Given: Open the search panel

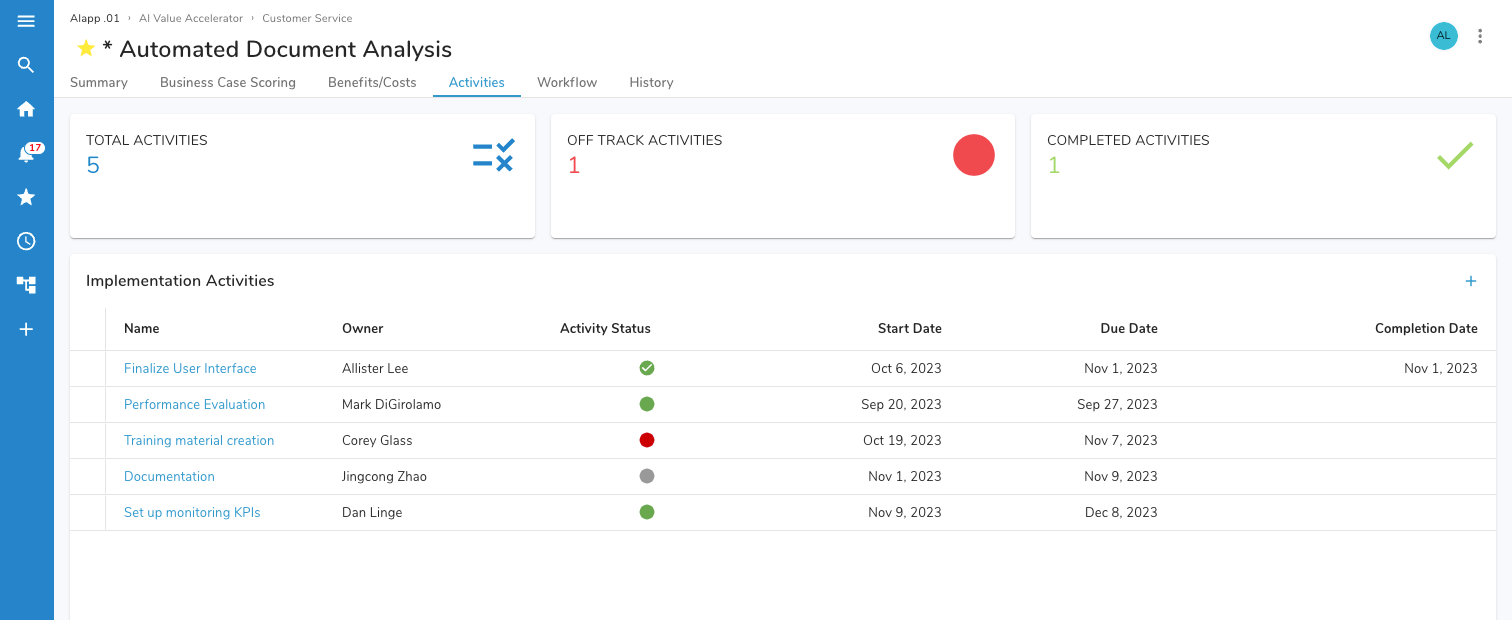Looking at the screenshot, I should pyautogui.click(x=26, y=64).
